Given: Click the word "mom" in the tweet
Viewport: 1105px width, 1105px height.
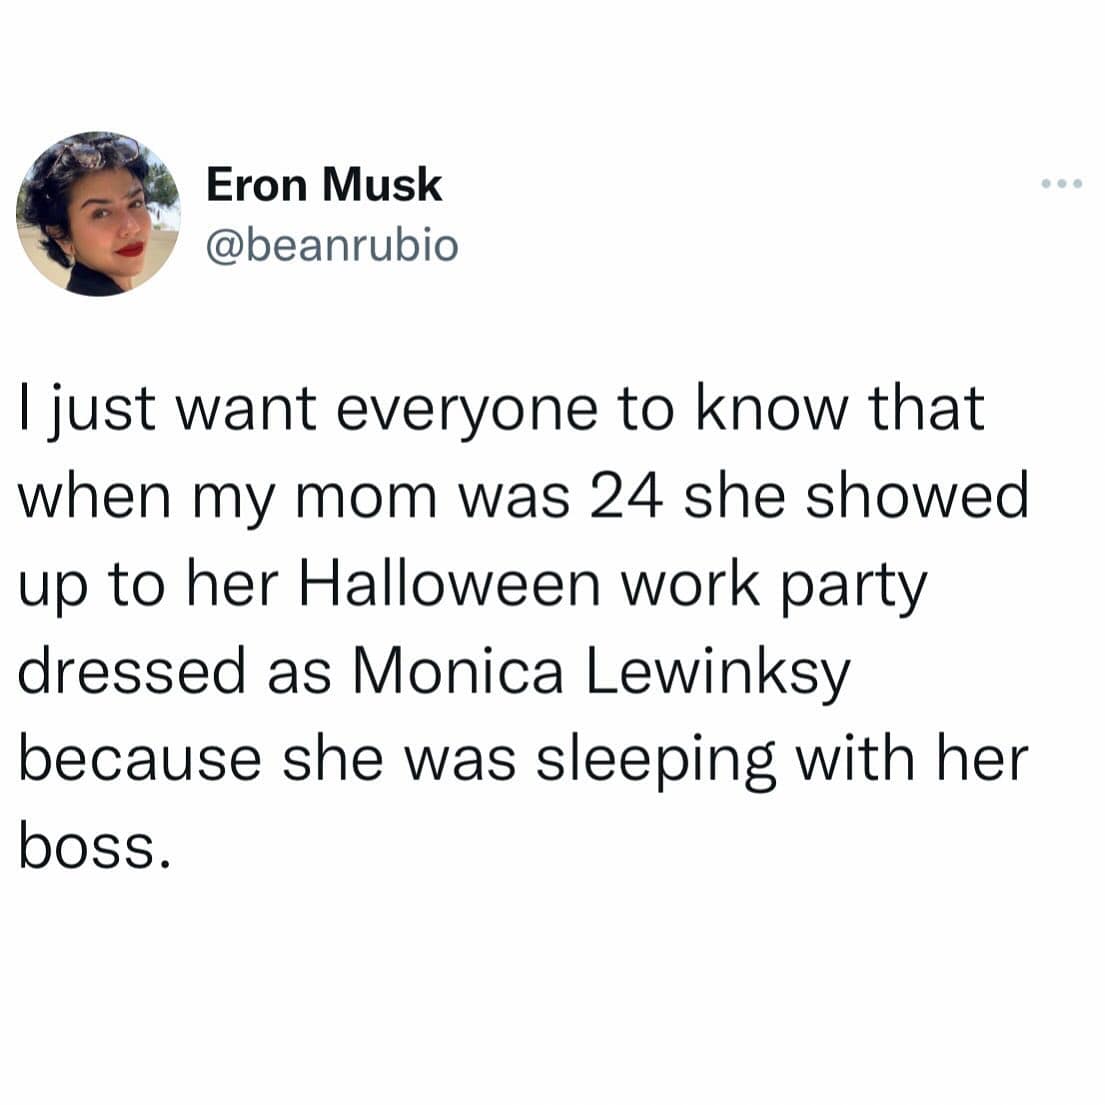Looking at the screenshot, I should 370,498.
